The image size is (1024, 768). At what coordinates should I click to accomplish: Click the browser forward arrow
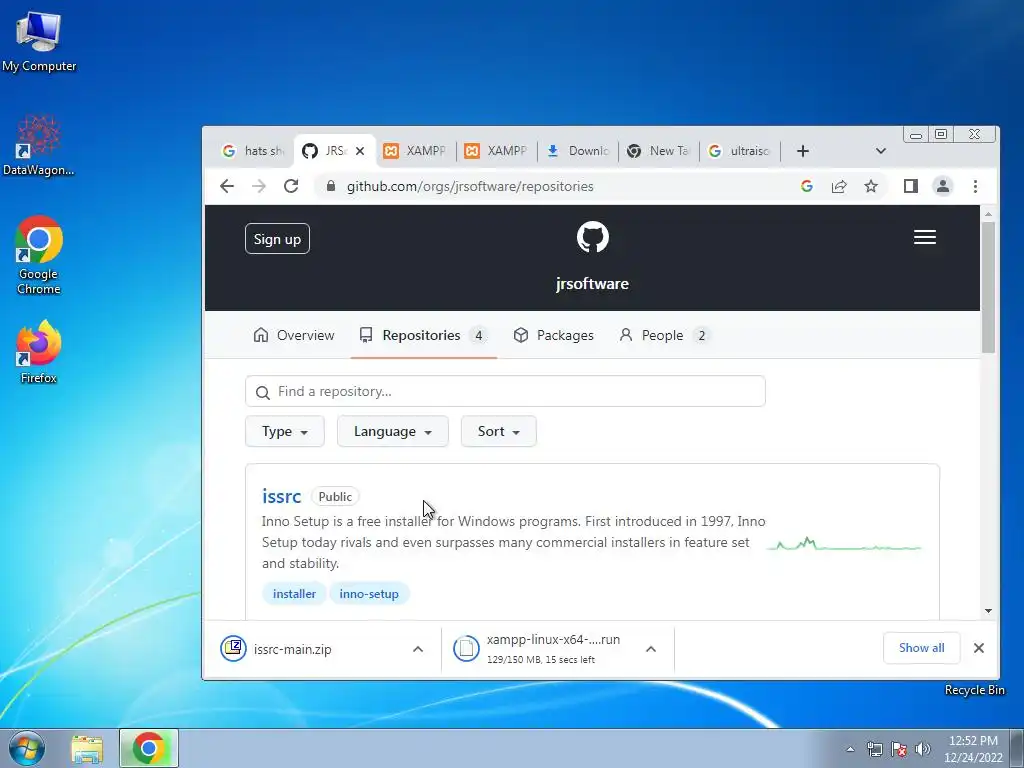tap(259, 186)
